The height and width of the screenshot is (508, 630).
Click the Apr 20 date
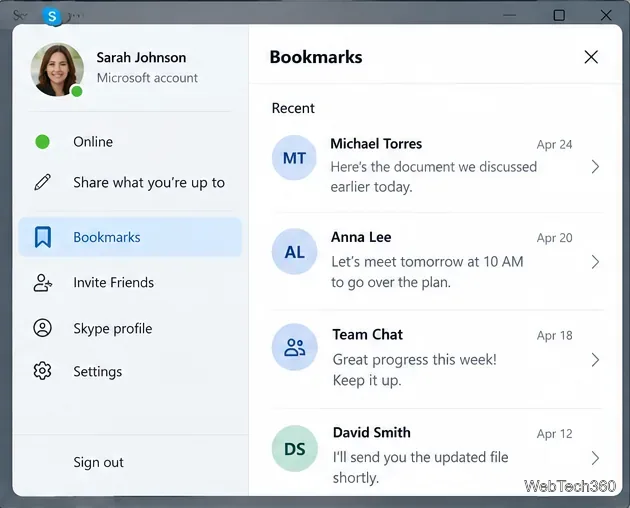point(554,238)
